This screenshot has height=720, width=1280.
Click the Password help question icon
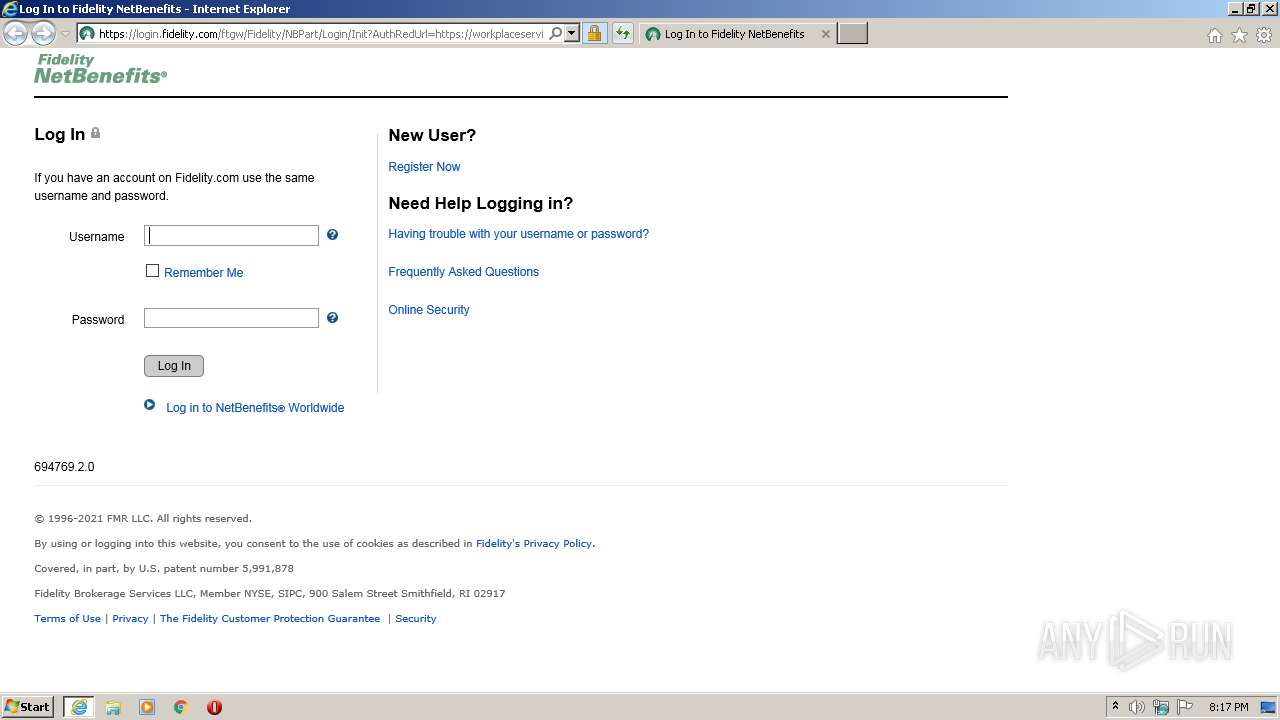(332, 318)
